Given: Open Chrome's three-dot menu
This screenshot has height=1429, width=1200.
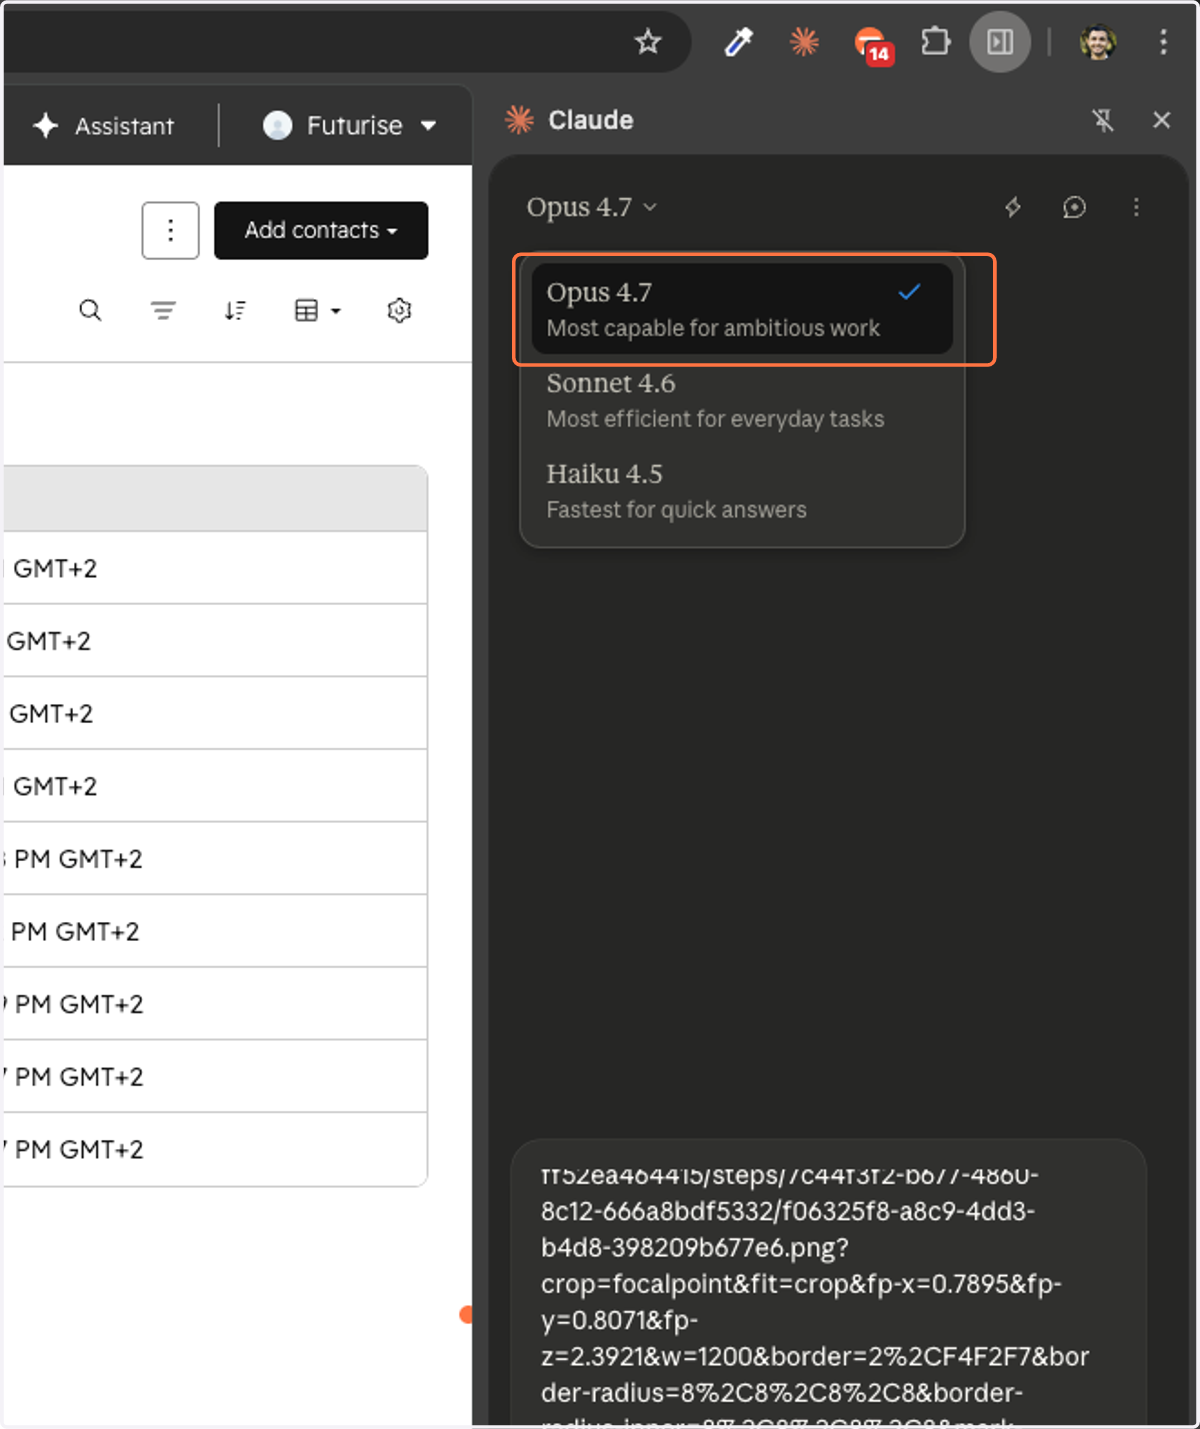Looking at the screenshot, I should [x=1163, y=42].
